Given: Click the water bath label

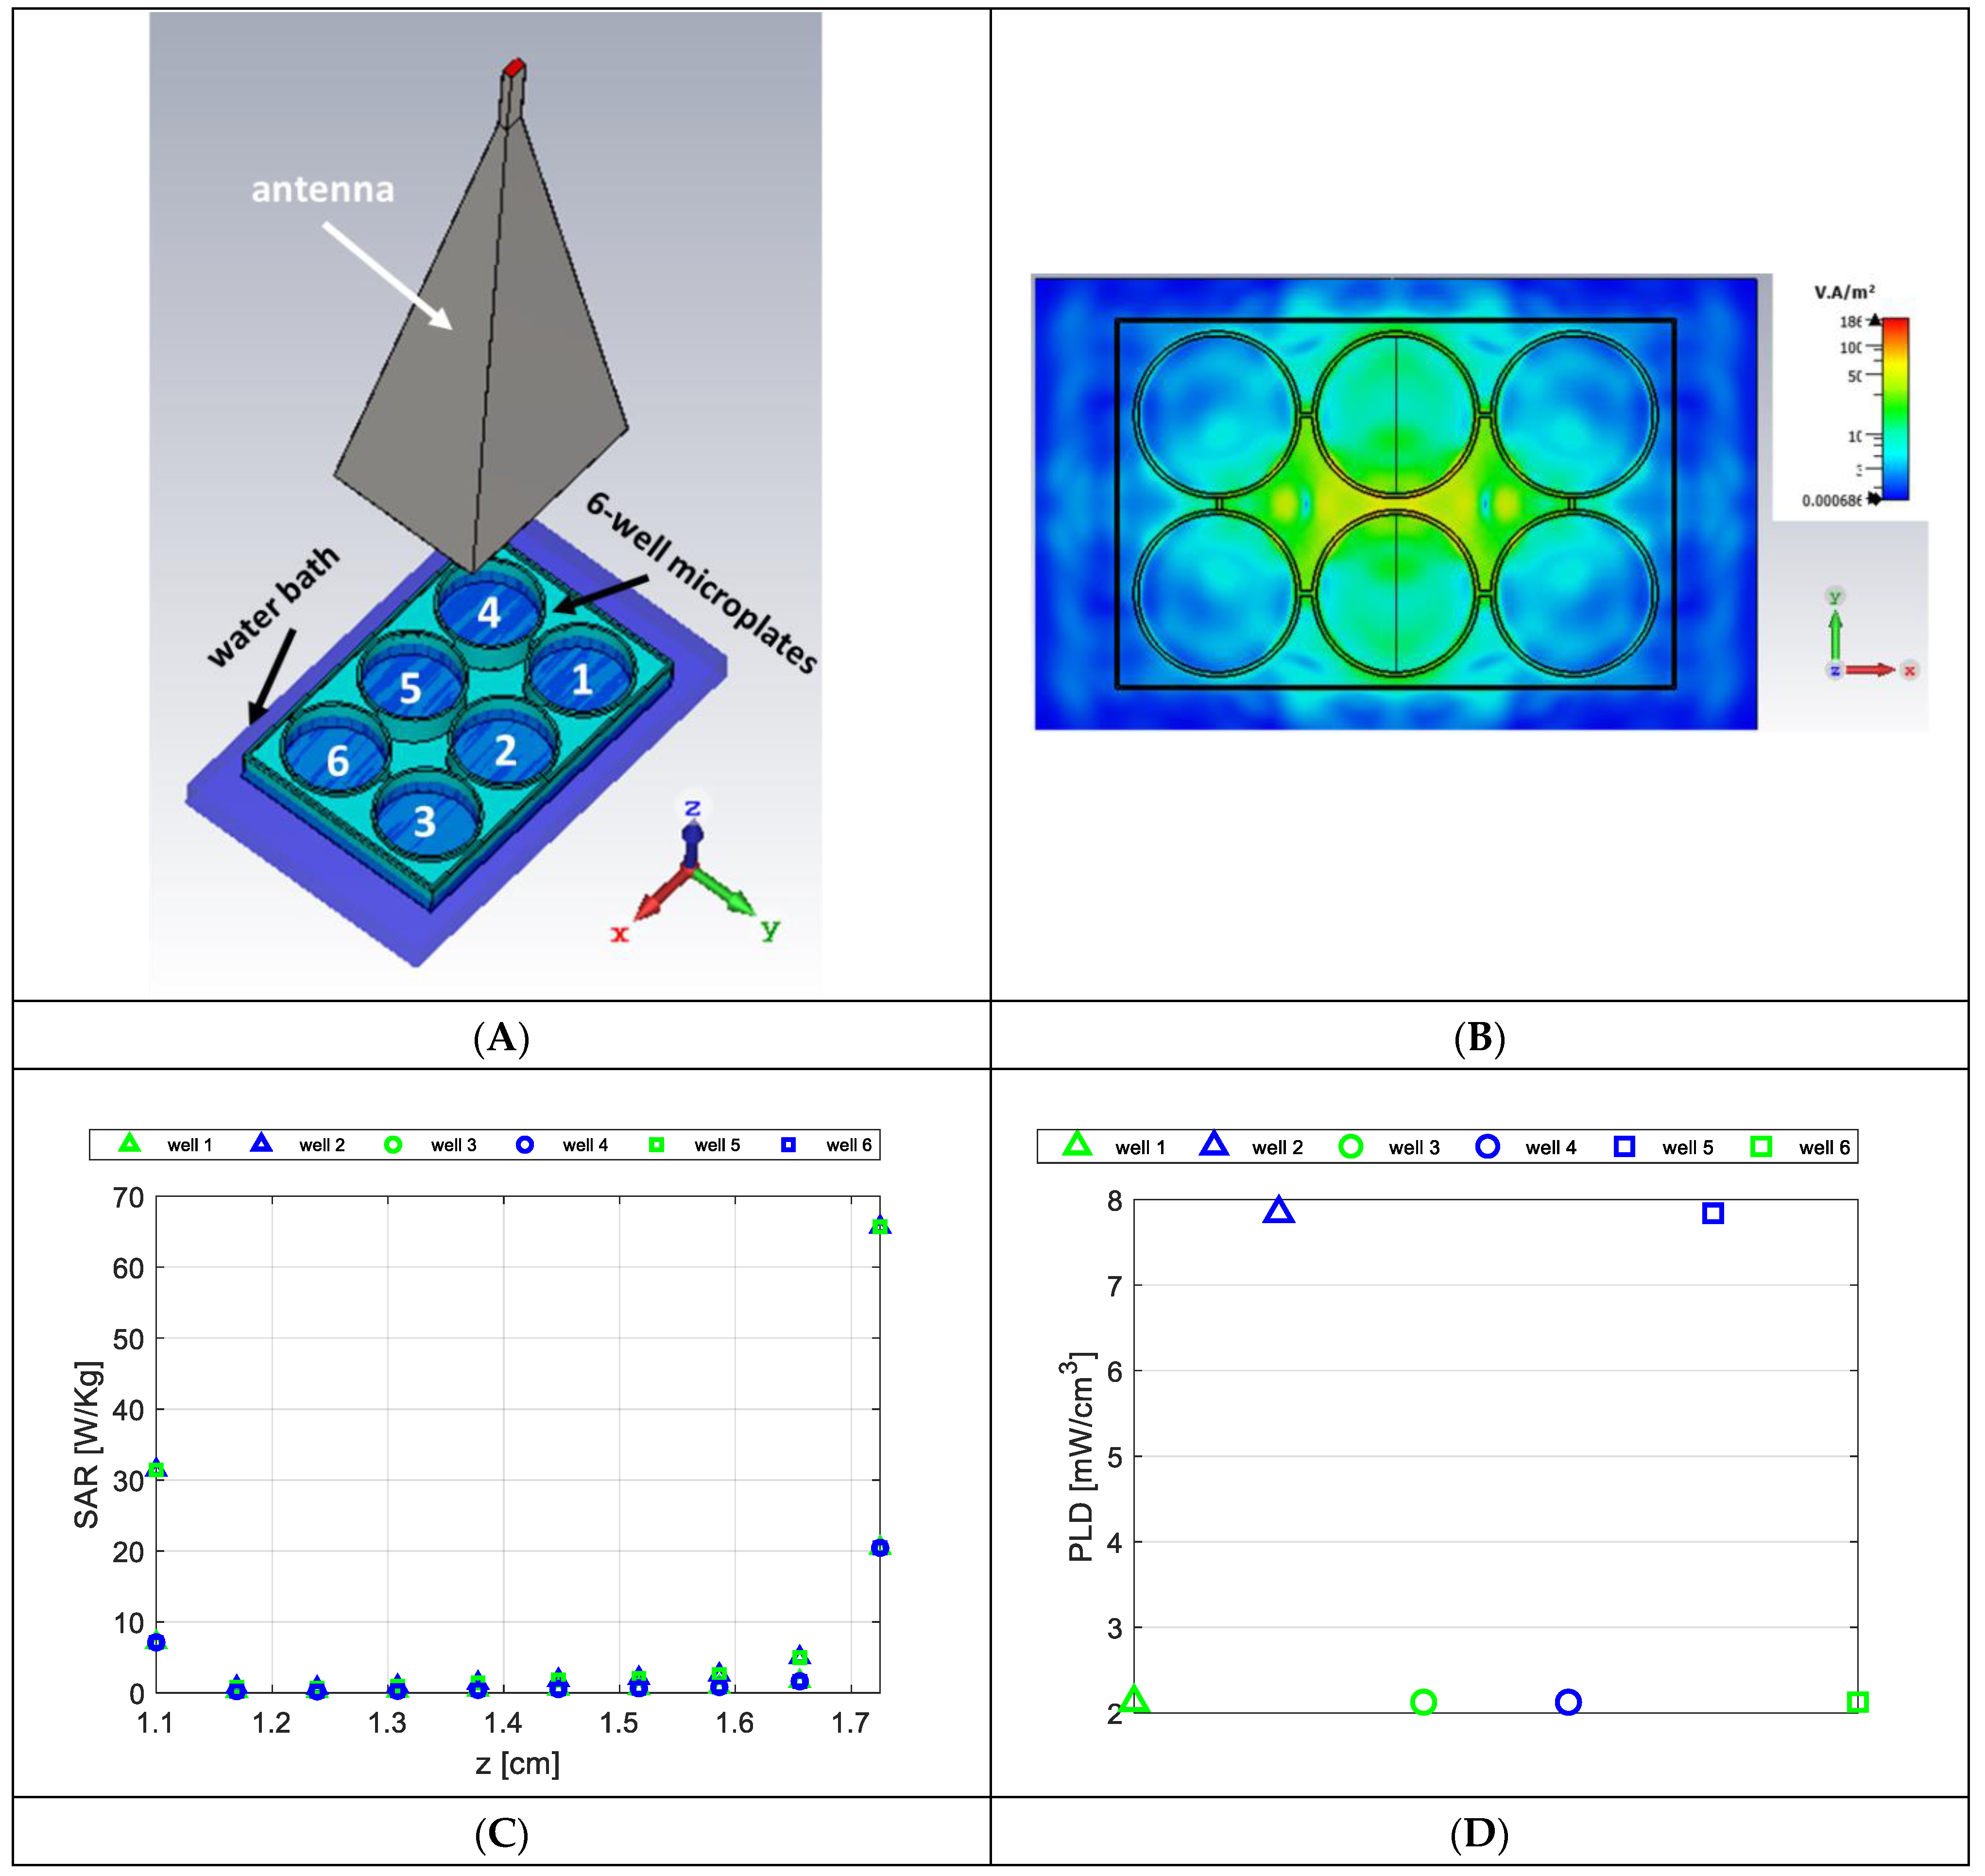Looking at the screenshot, I should (x=272, y=606).
